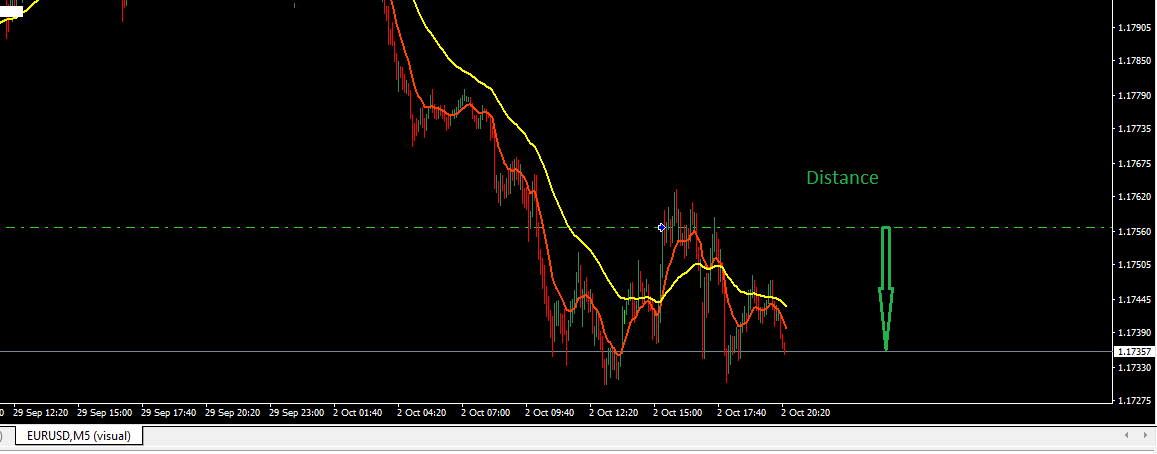Click the 2 Oct 15:00 time label

(x=679, y=413)
